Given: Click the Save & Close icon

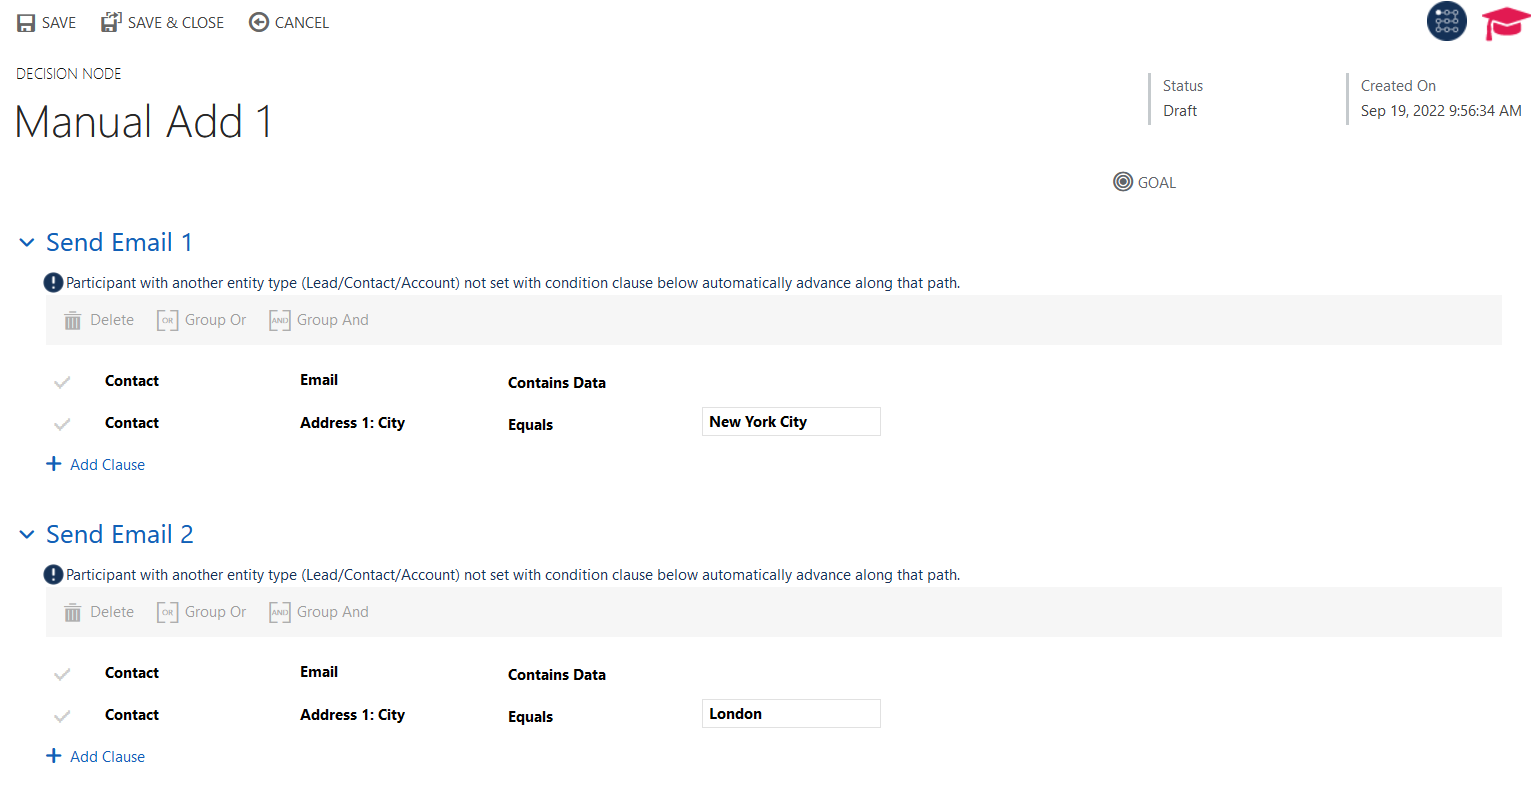Looking at the screenshot, I should pos(111,22).
